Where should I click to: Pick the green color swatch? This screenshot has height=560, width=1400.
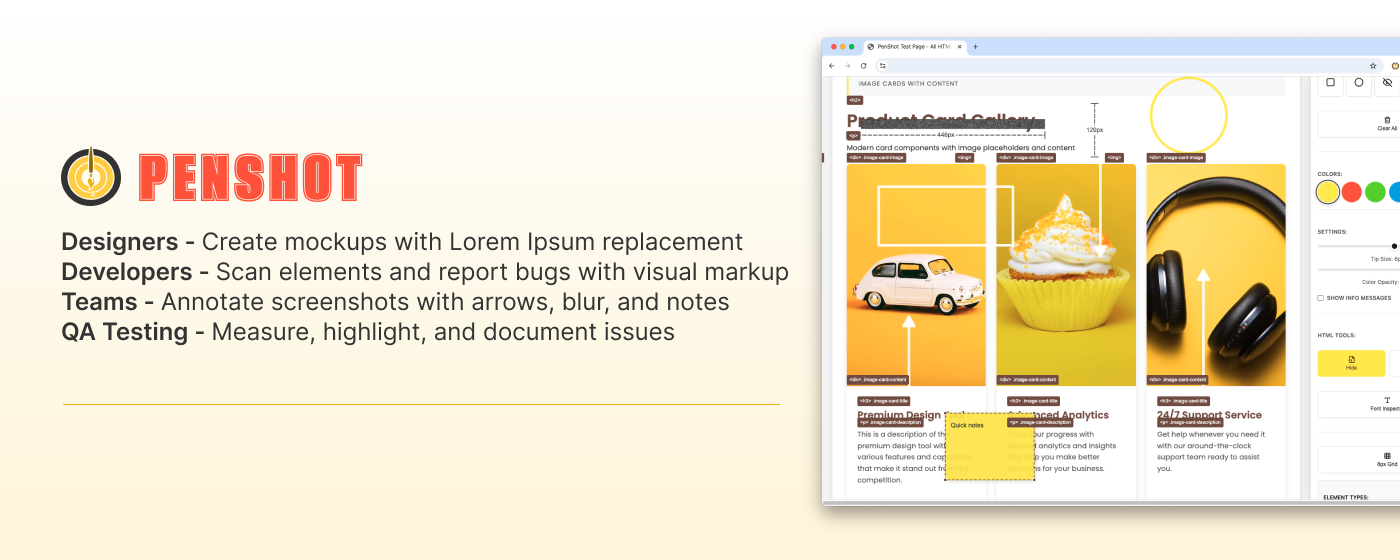(x=1376, y=192)
